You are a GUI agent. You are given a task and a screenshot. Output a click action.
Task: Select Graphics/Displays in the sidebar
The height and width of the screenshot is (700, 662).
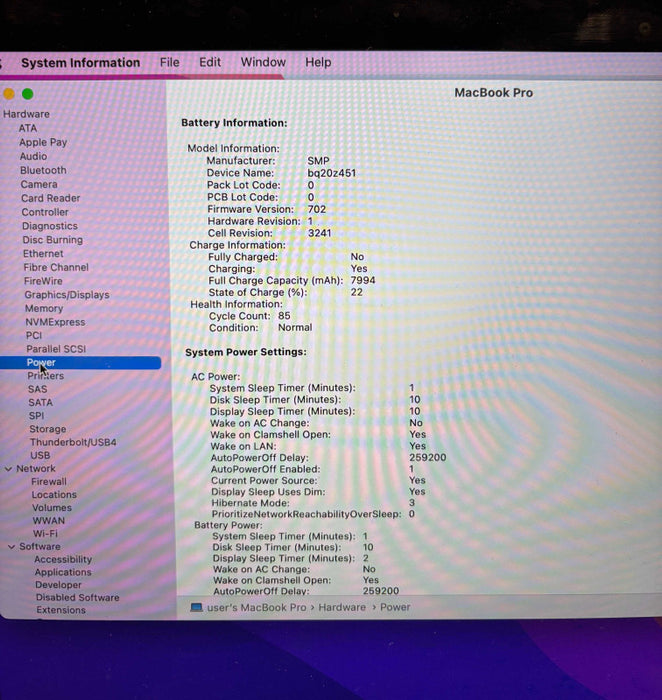[x=67, y=295]
